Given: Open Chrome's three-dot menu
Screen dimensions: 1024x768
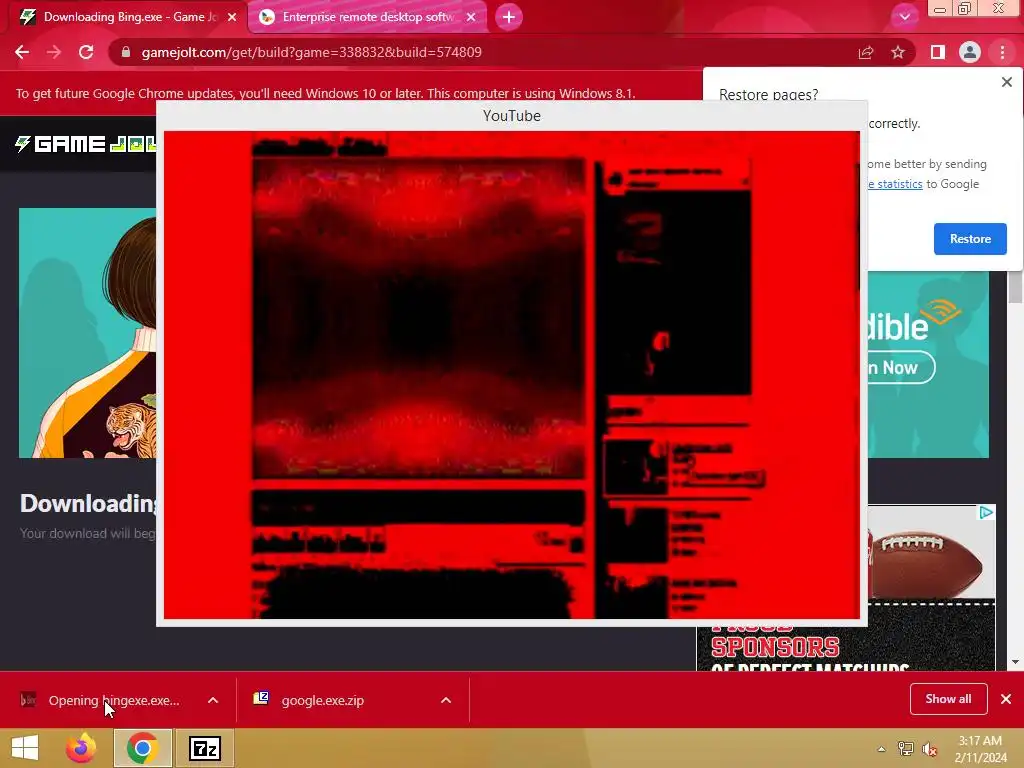Looking at the screenshot, I should [x=1002, y=52].
